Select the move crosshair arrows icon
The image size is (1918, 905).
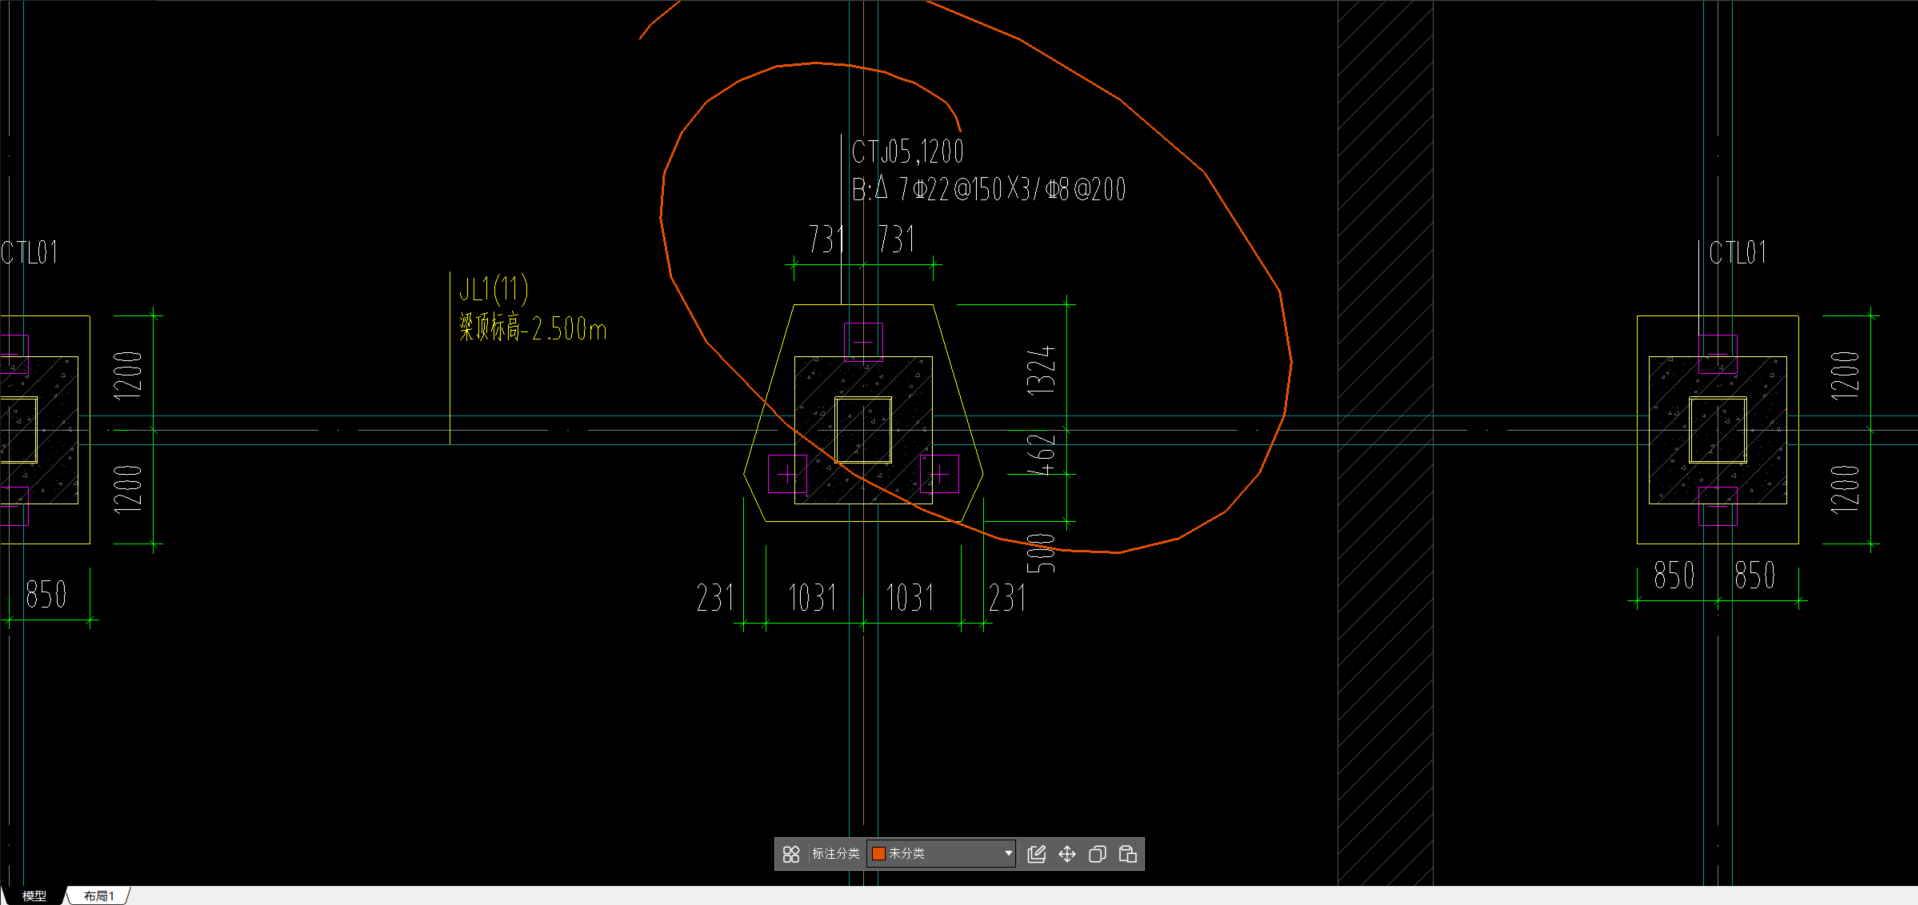tap(1067, 854)
